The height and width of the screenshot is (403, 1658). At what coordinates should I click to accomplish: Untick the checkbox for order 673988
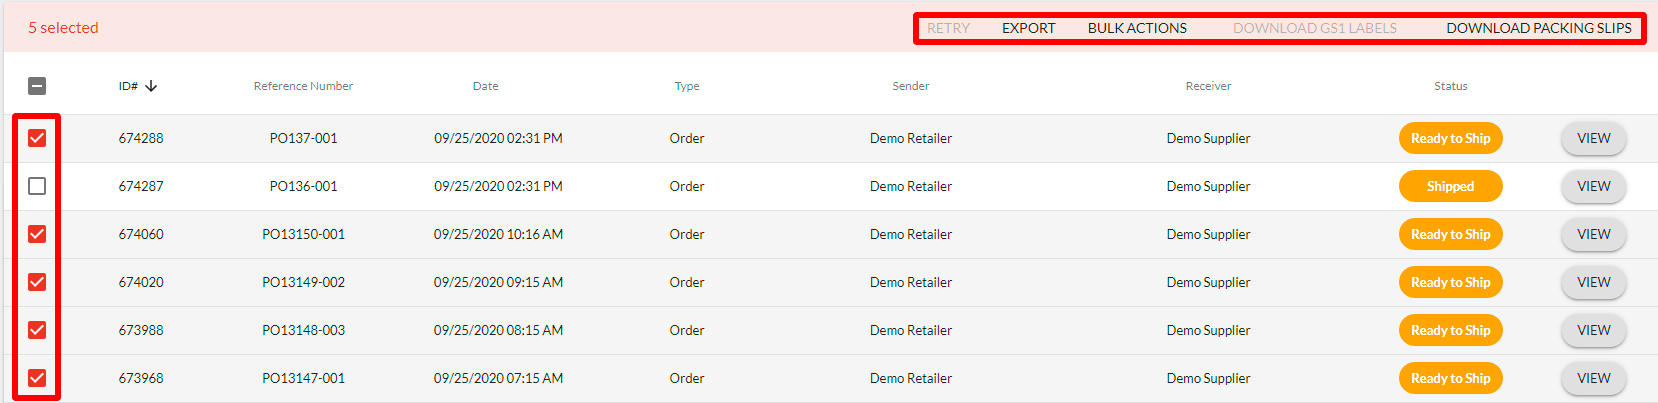(x=37, y=330)
